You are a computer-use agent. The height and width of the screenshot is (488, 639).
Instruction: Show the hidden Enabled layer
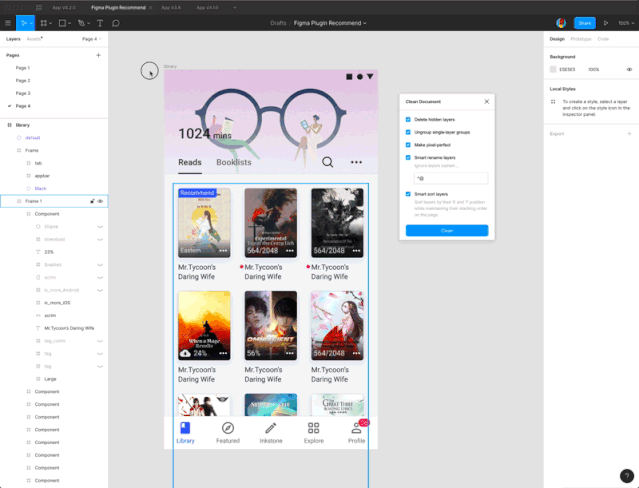(100, 265)
